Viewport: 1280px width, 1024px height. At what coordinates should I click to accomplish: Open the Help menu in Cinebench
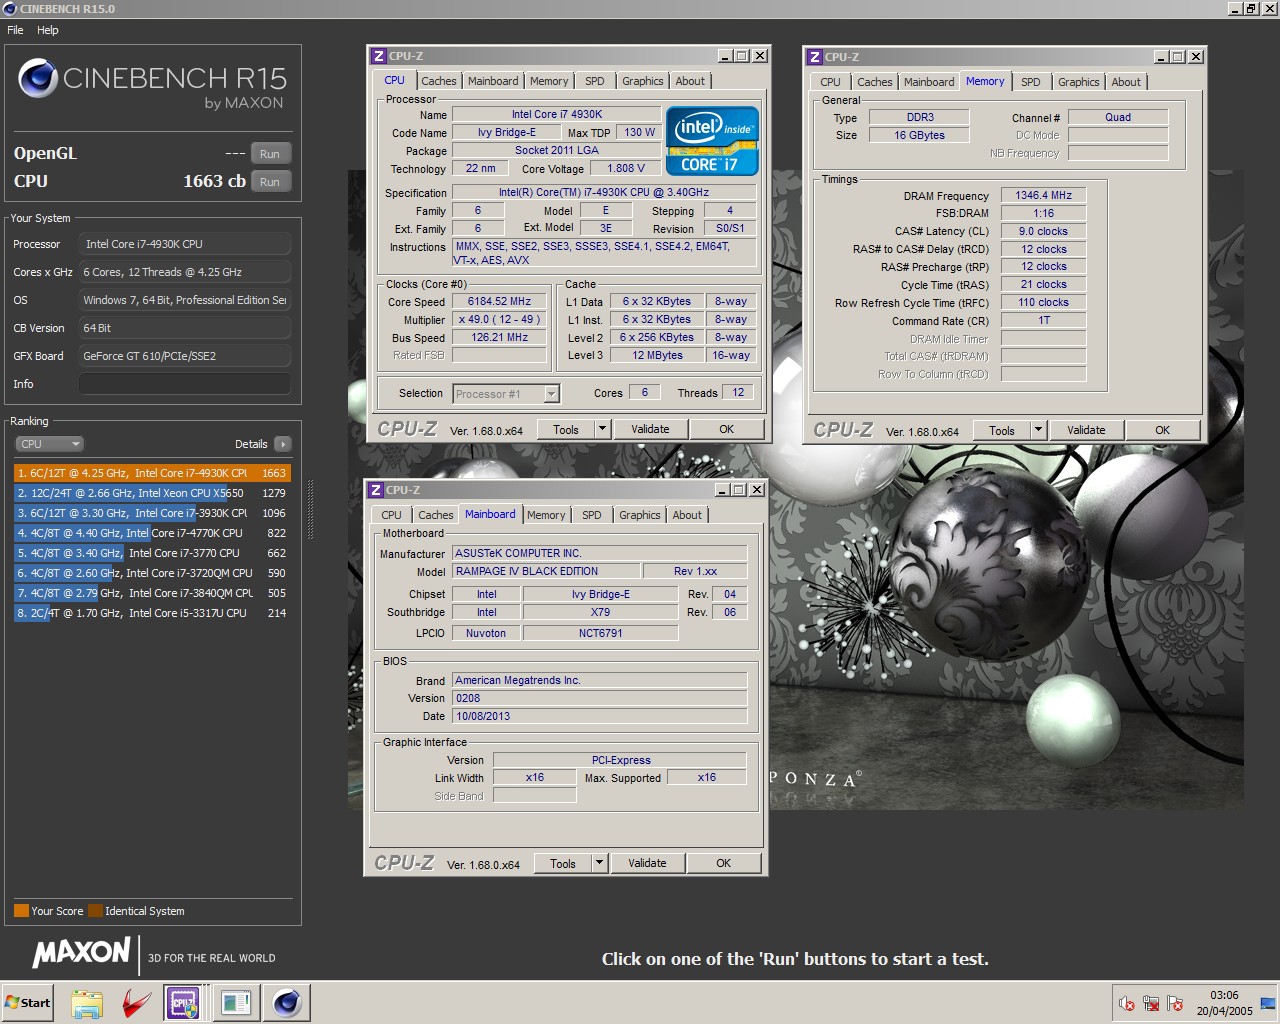tap(48, 30)
